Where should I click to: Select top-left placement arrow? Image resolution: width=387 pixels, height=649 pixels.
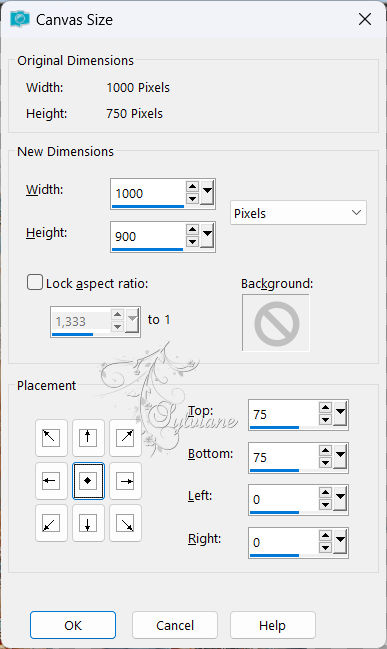pyautogui.click(x=51, y=437)
